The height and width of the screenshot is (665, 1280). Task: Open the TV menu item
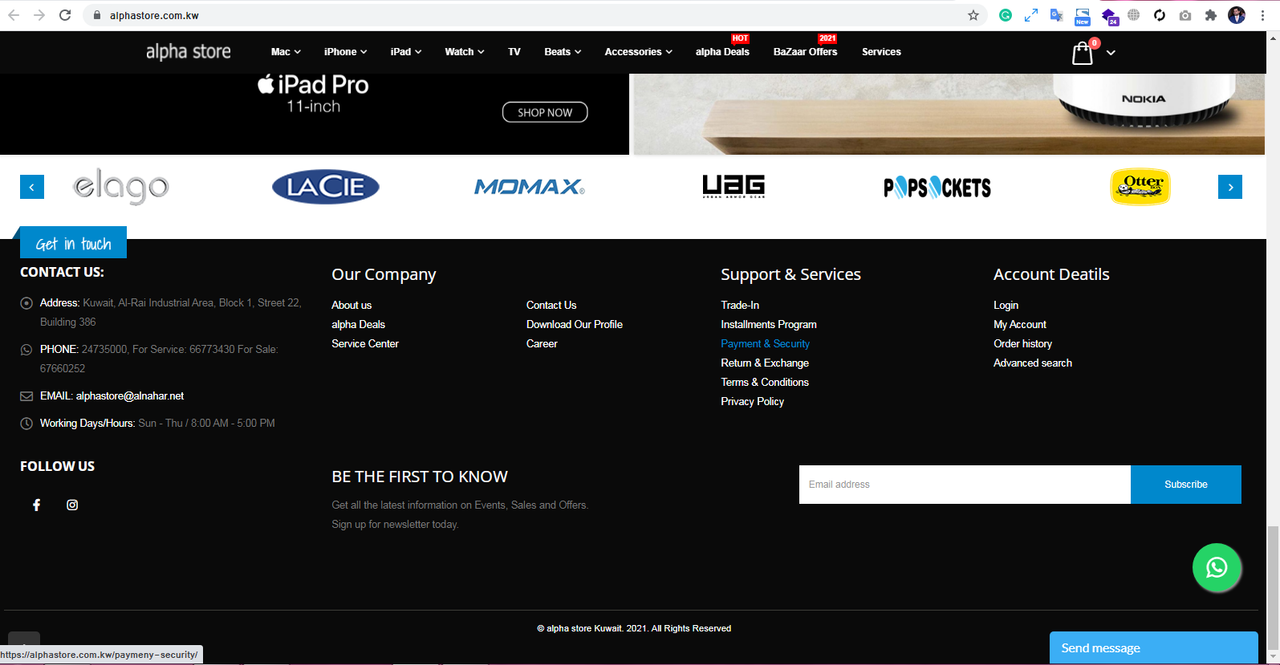tap(514, 52)
